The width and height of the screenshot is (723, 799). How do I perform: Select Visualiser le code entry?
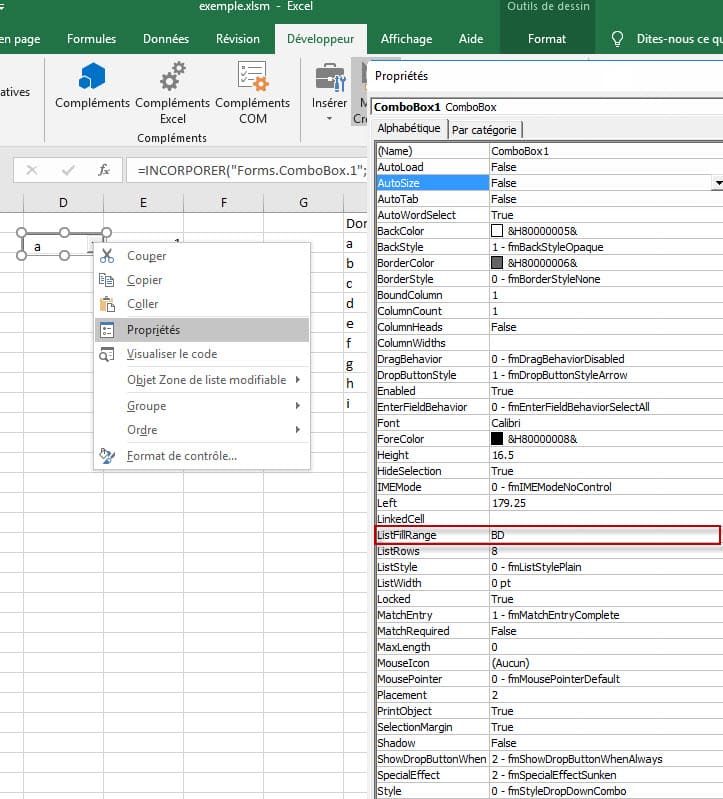point(171,354)
